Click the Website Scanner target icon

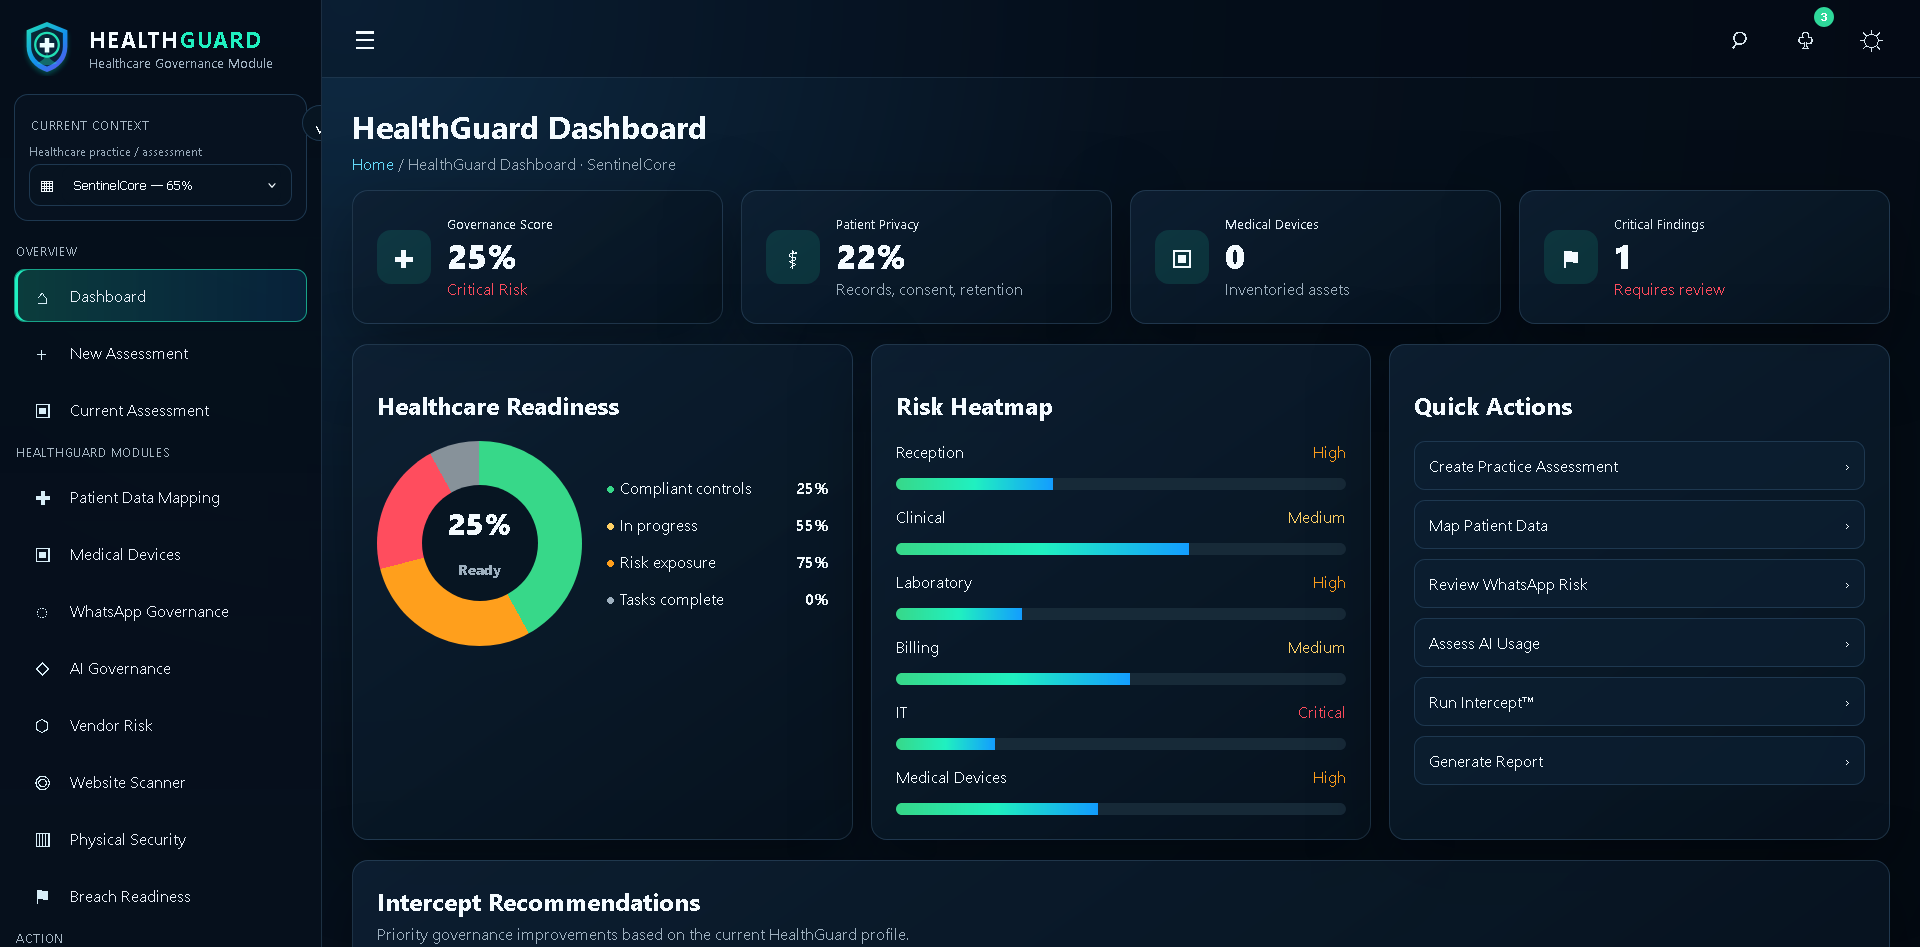(42, 783)
